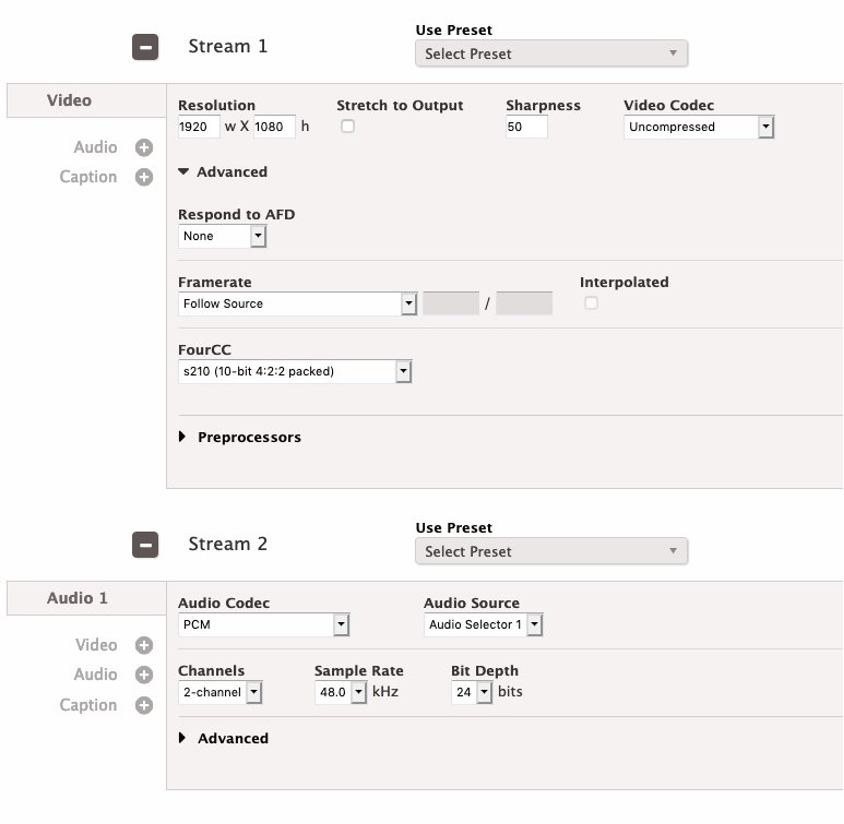Image resolution: width=844 pixels, height=824 pixels.
Task: Expand the Preprocessors section
Action: [x=240, y=437]
